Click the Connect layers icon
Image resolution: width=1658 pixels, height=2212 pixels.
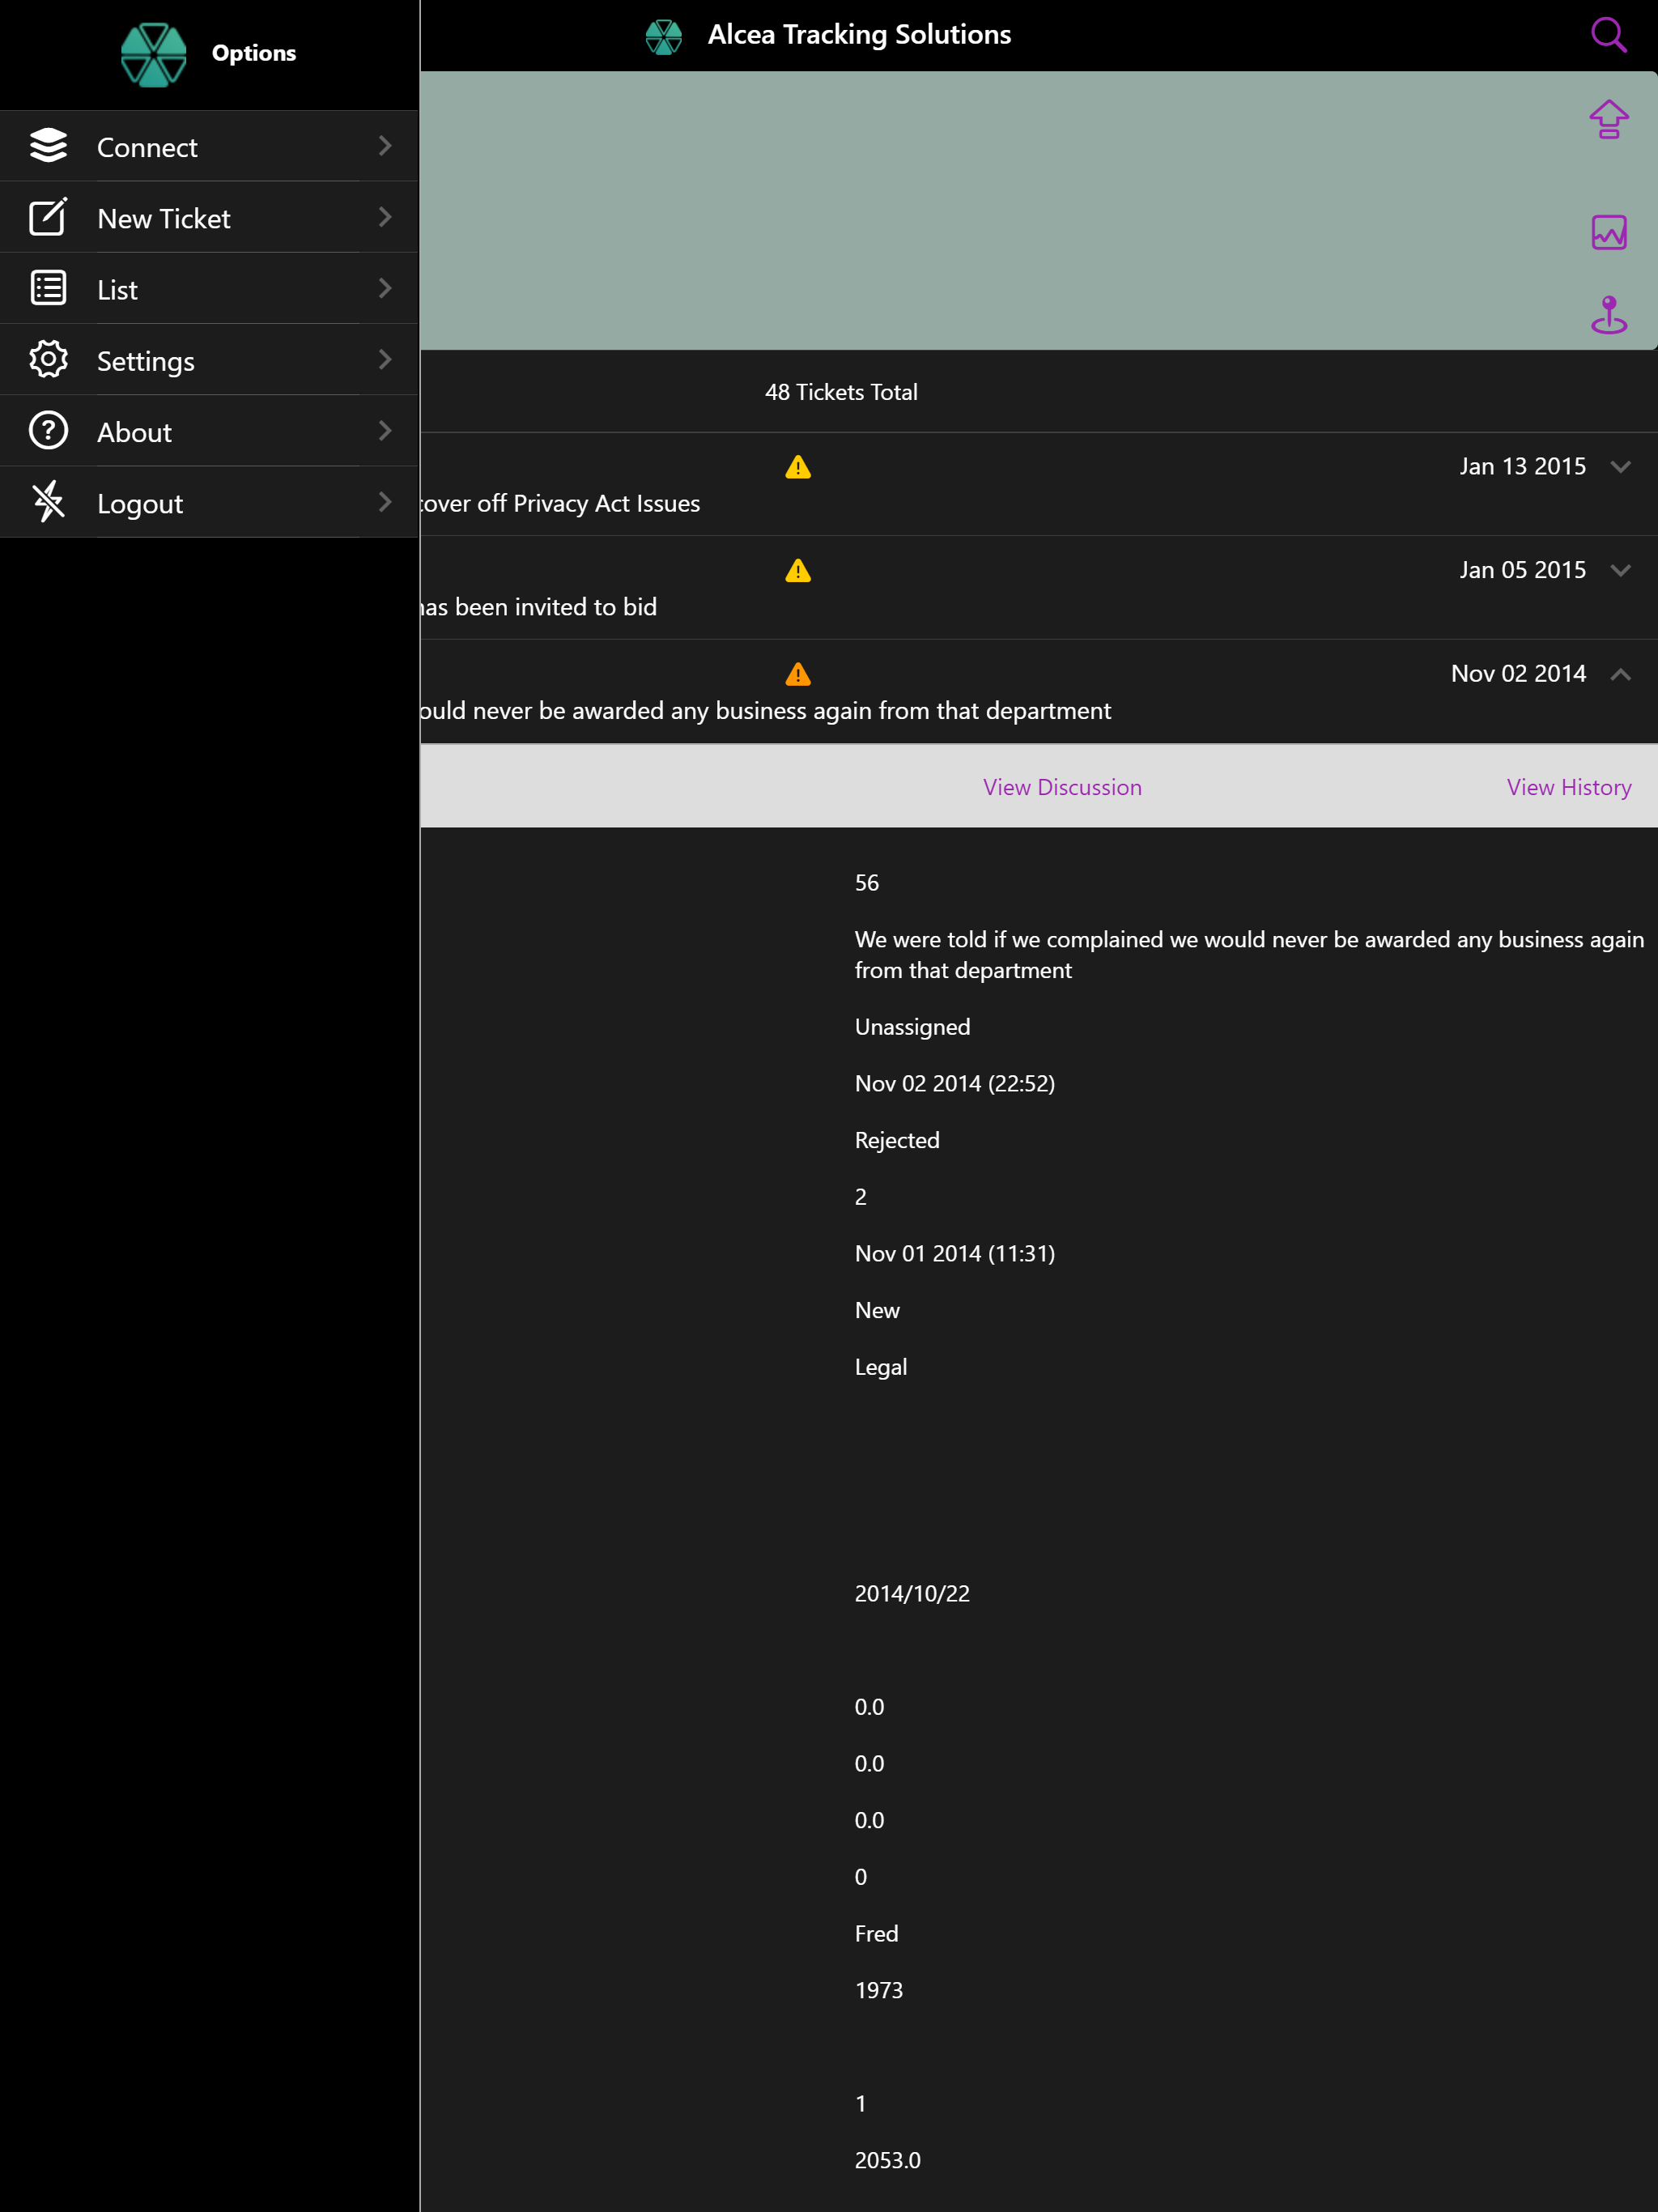(48, 146)
